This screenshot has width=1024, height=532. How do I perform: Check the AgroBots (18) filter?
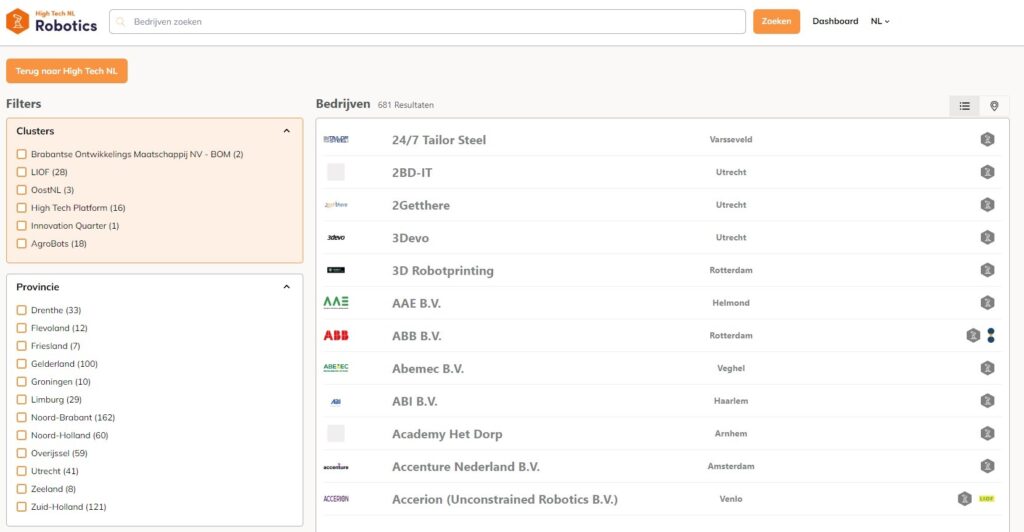(x=22, y=243)
